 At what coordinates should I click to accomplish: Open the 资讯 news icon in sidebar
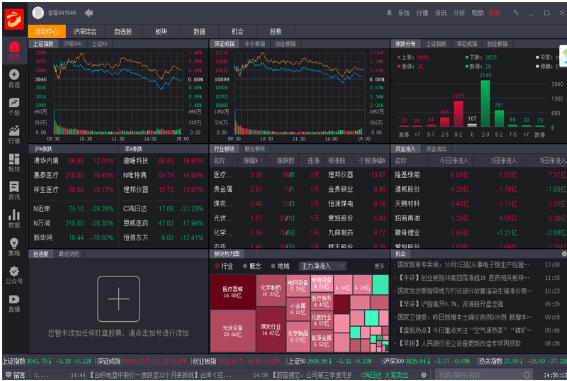(x=14, y=190)
